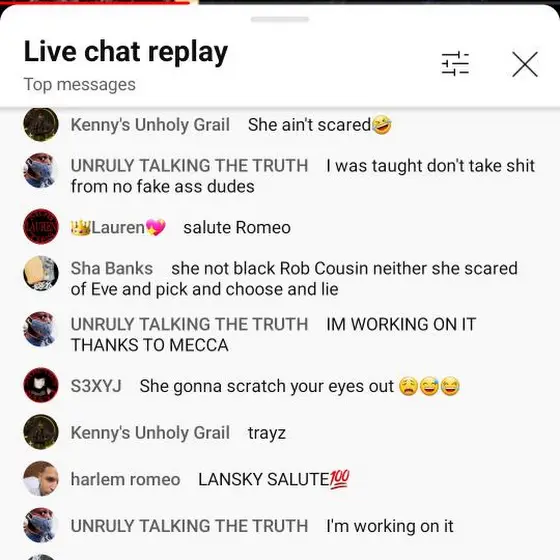Tap the S3XYJ username
This screenshot has height=560, width=560.
click(96, 386)
